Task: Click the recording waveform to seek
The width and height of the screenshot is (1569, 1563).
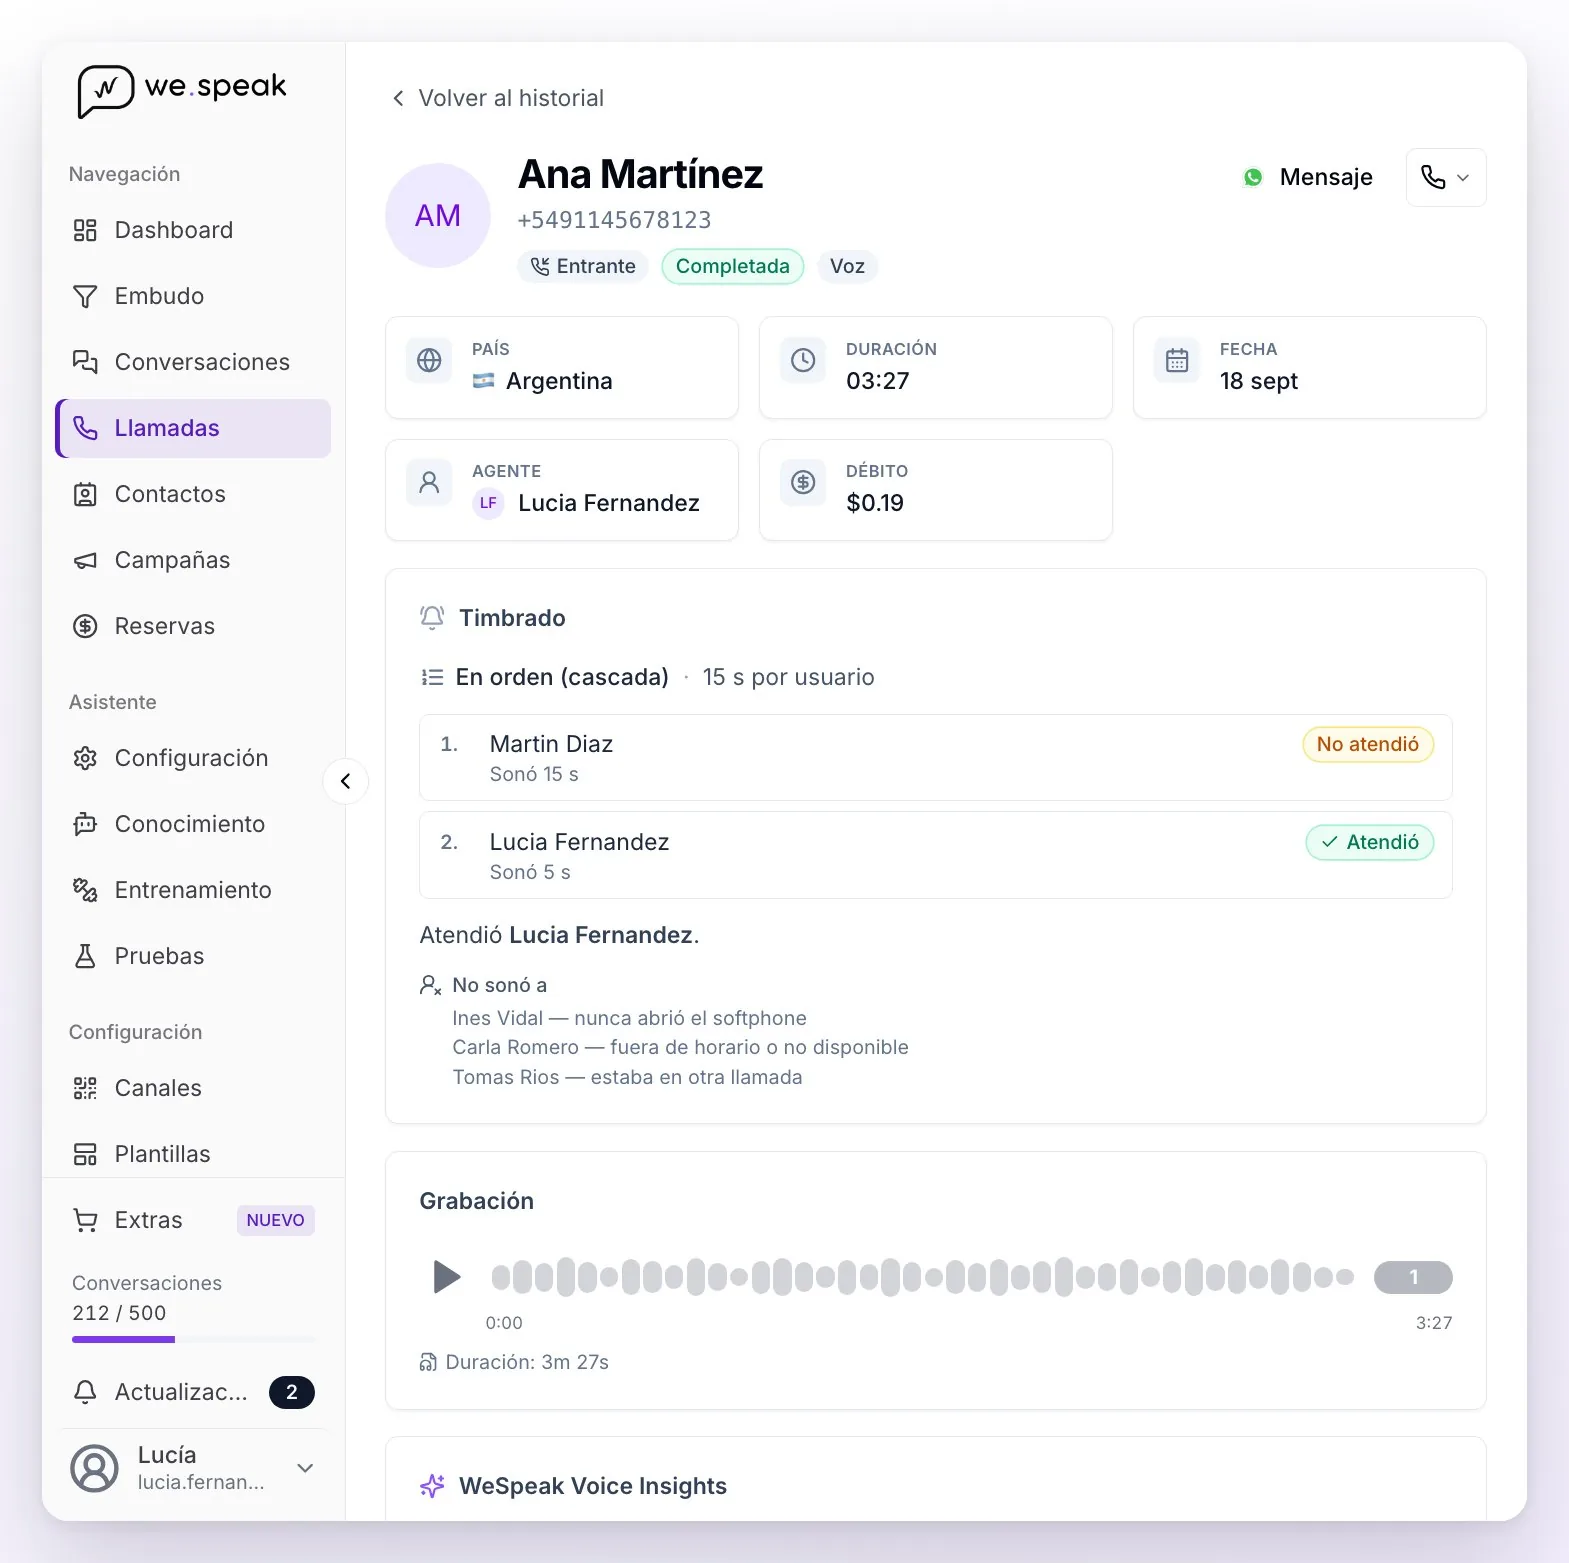Action: pos(922,1277)
